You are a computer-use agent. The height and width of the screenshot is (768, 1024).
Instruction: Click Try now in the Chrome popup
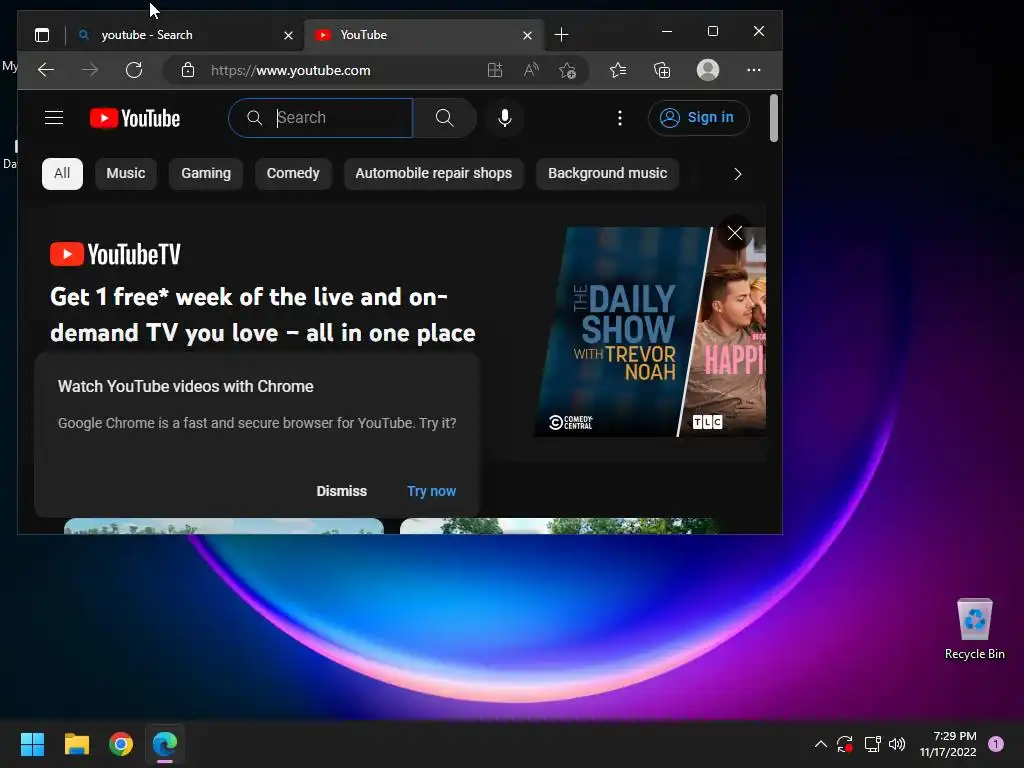coord(431,491)
